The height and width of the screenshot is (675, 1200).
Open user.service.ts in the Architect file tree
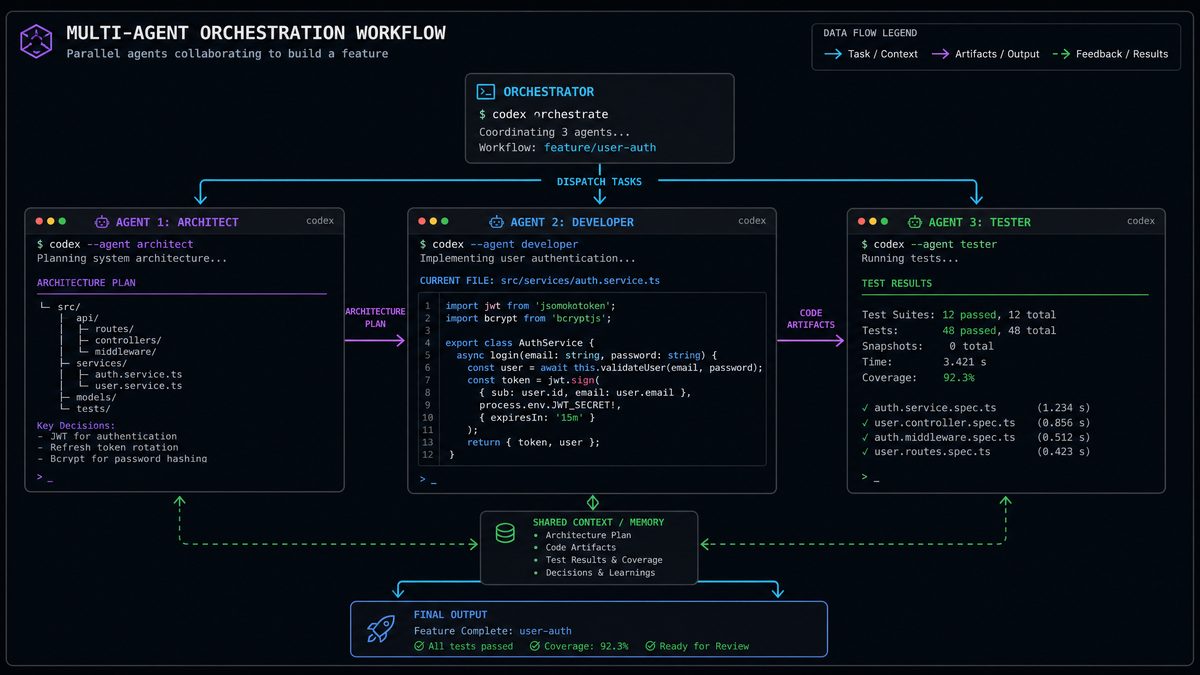138,385
